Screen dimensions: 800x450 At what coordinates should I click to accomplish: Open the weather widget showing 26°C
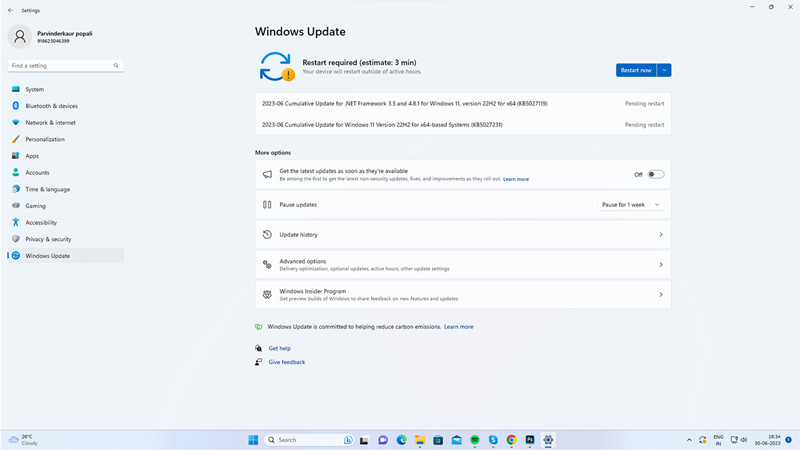23,440
